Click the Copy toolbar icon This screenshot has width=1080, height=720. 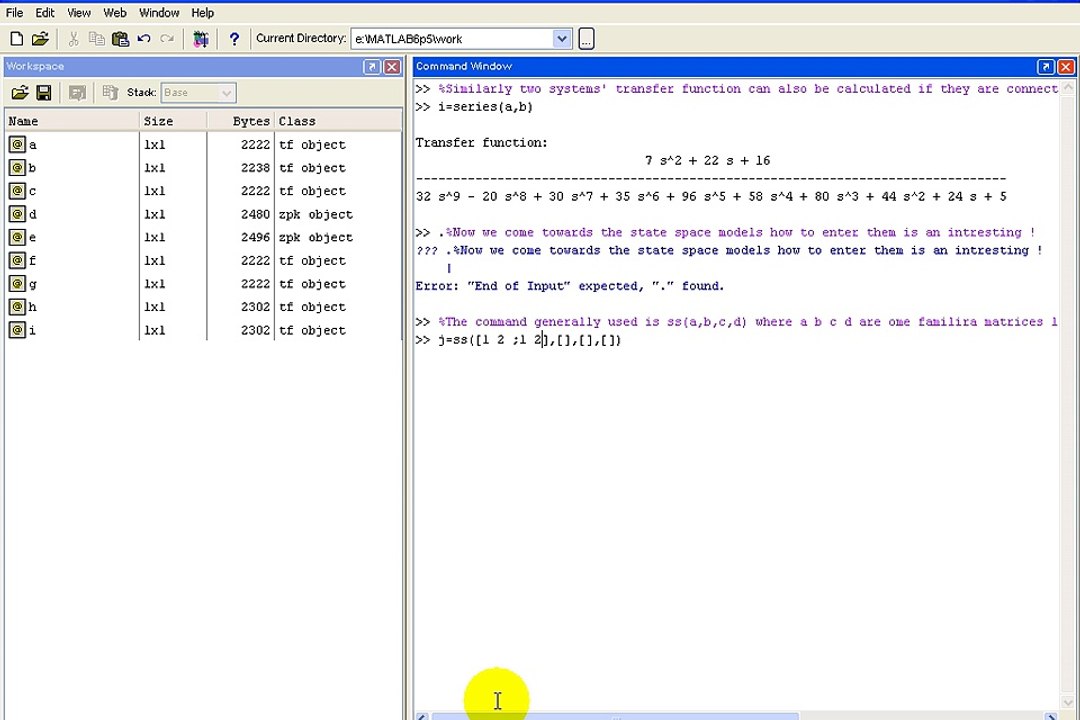pyautogui.click(x=96, y=39)
